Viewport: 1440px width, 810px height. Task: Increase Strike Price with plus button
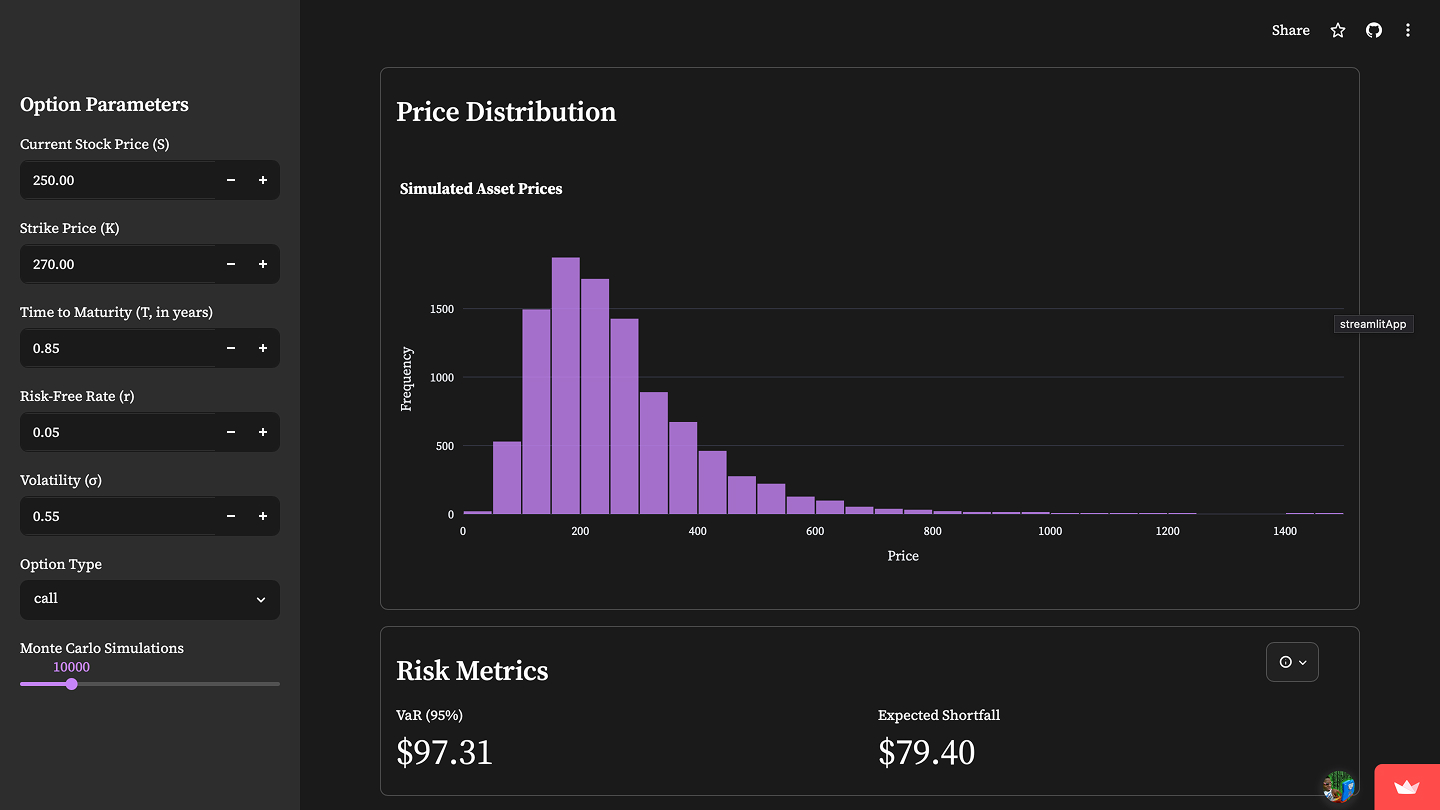[x=263, y=264]
